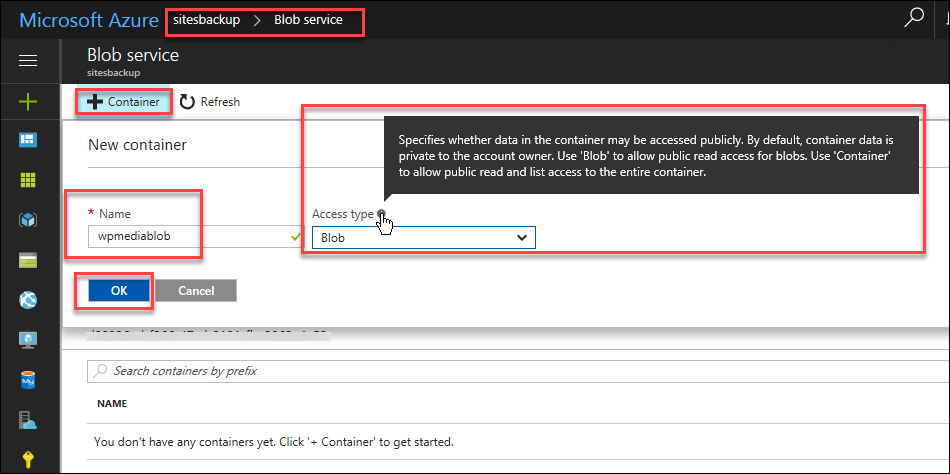The height and width of the screenshot is (474, 950).
Task: Open App Services globe icon
Action: (28, 299)
